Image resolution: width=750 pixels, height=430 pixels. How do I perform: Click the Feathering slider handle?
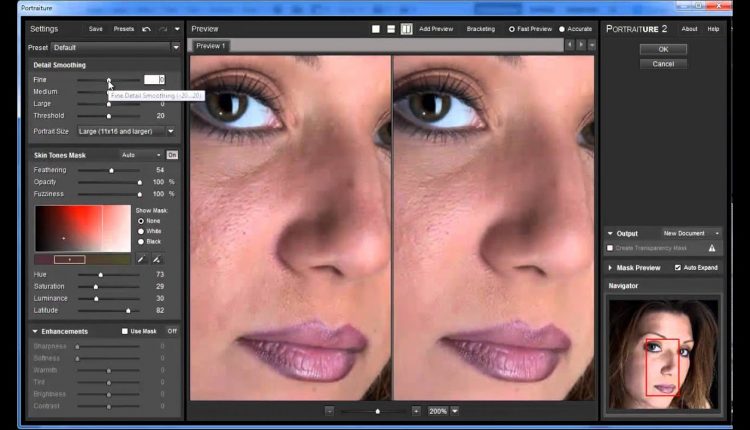[111, 170]
